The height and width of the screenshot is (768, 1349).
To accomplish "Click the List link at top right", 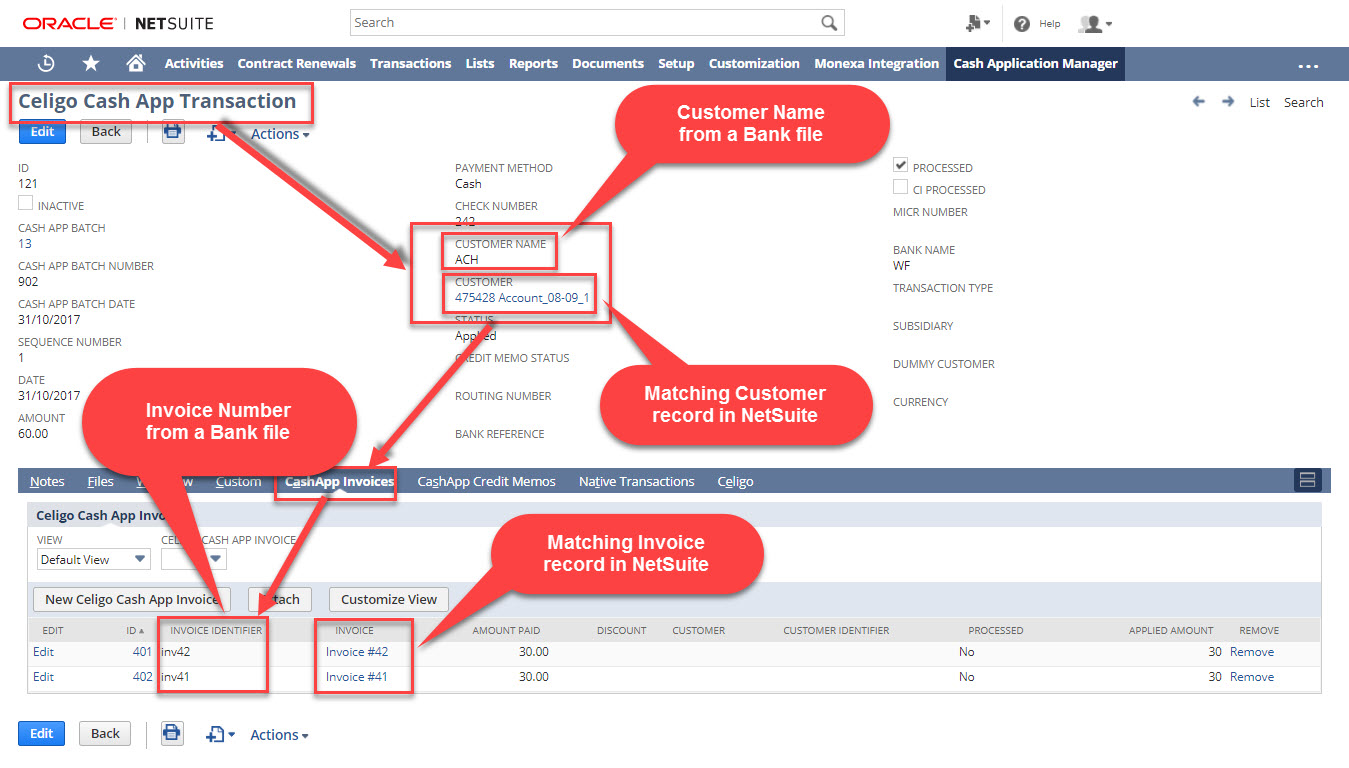I will click(x=1260, y=102).
